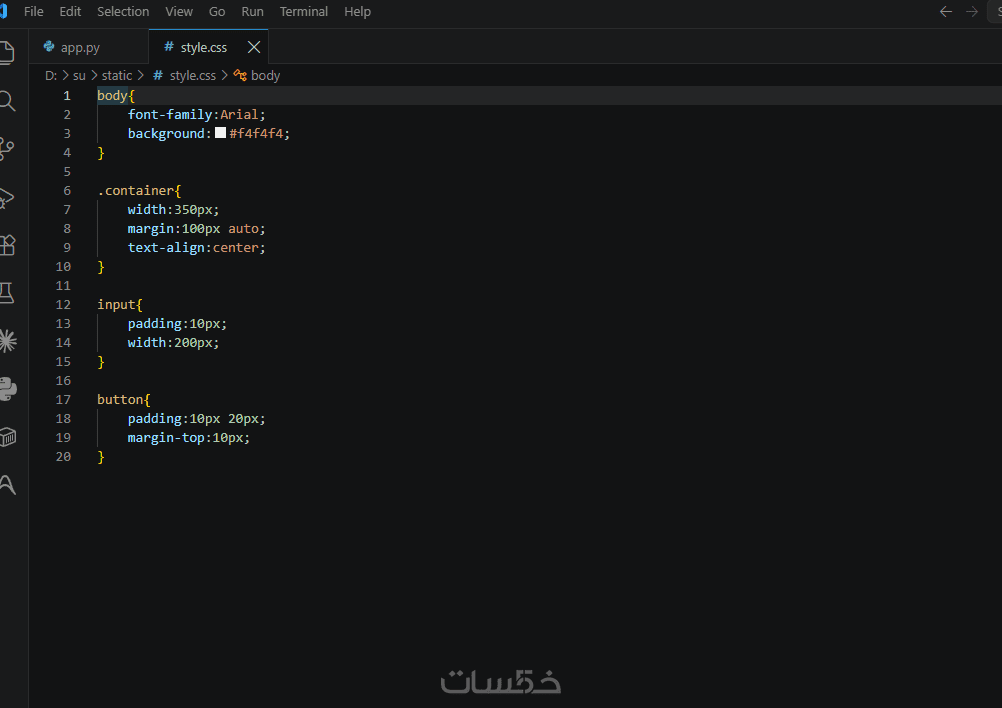This screenshot has height=708, width=1002.
Task: Switch to the app.py tab
Action: [x=89, y=47]
